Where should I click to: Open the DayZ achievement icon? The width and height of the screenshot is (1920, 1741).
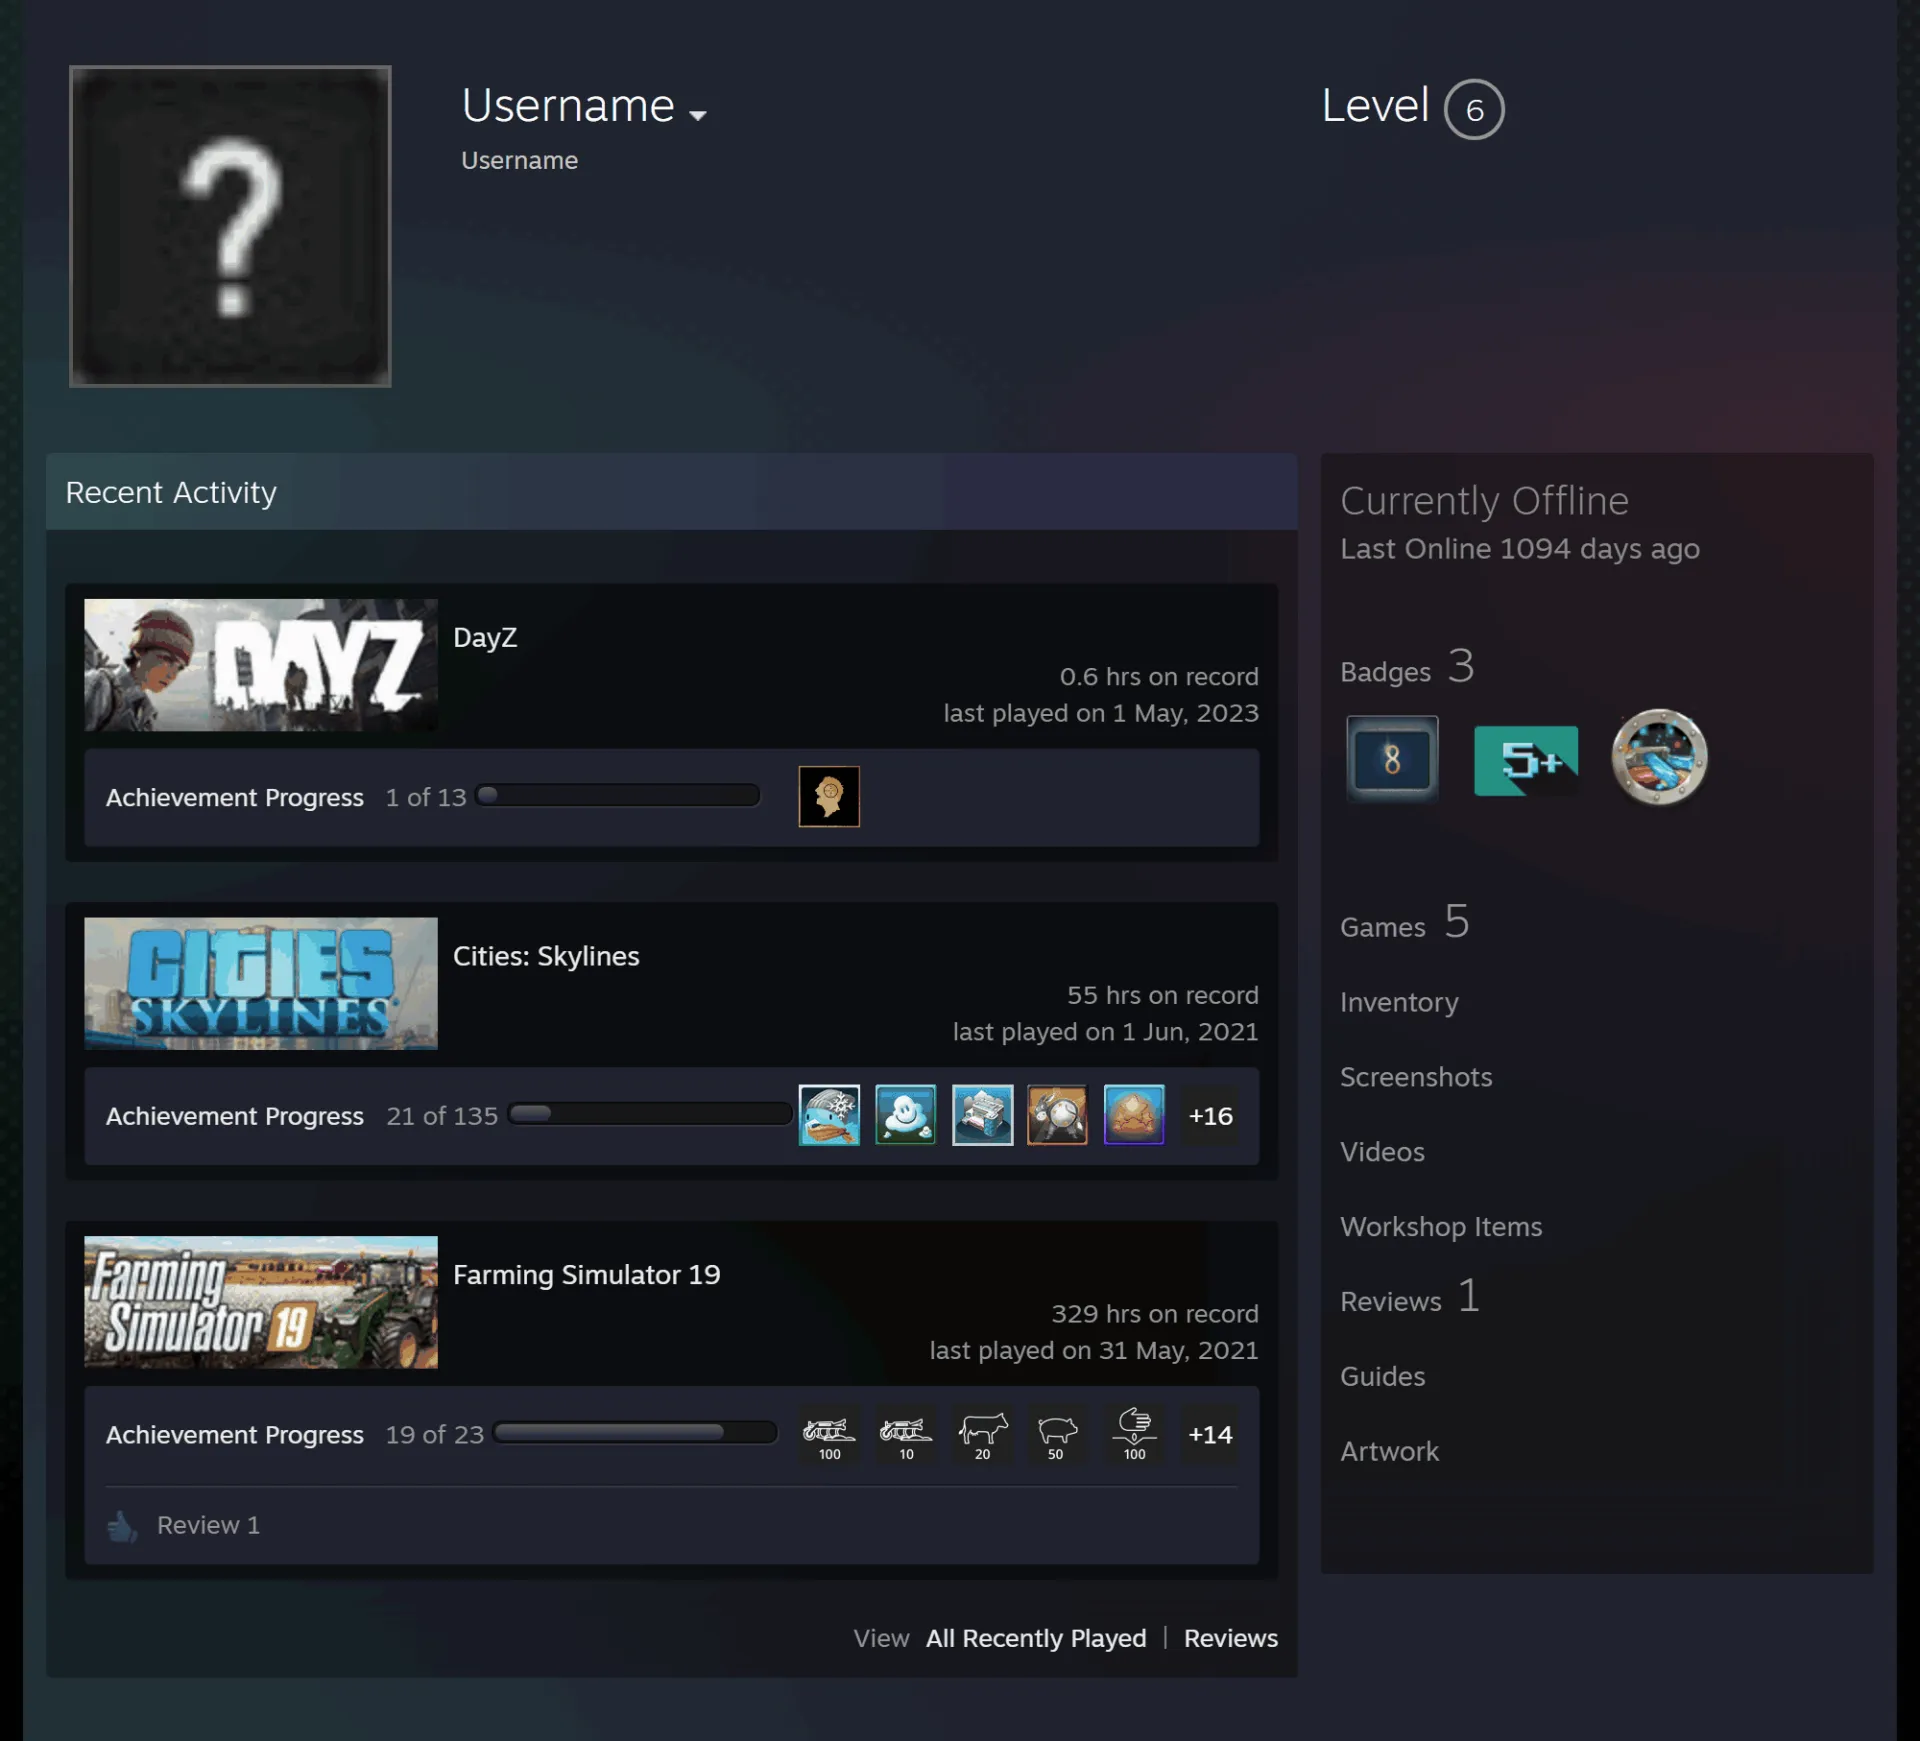(x=829, y=797)
